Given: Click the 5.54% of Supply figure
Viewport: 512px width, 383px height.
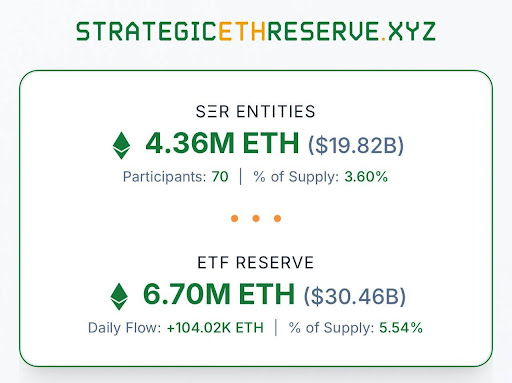Looking at the screenshot, I should click(401, 328).
